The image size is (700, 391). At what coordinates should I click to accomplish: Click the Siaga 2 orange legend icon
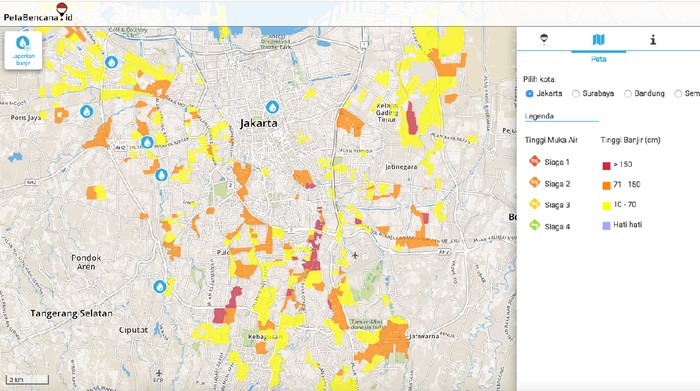534,182
